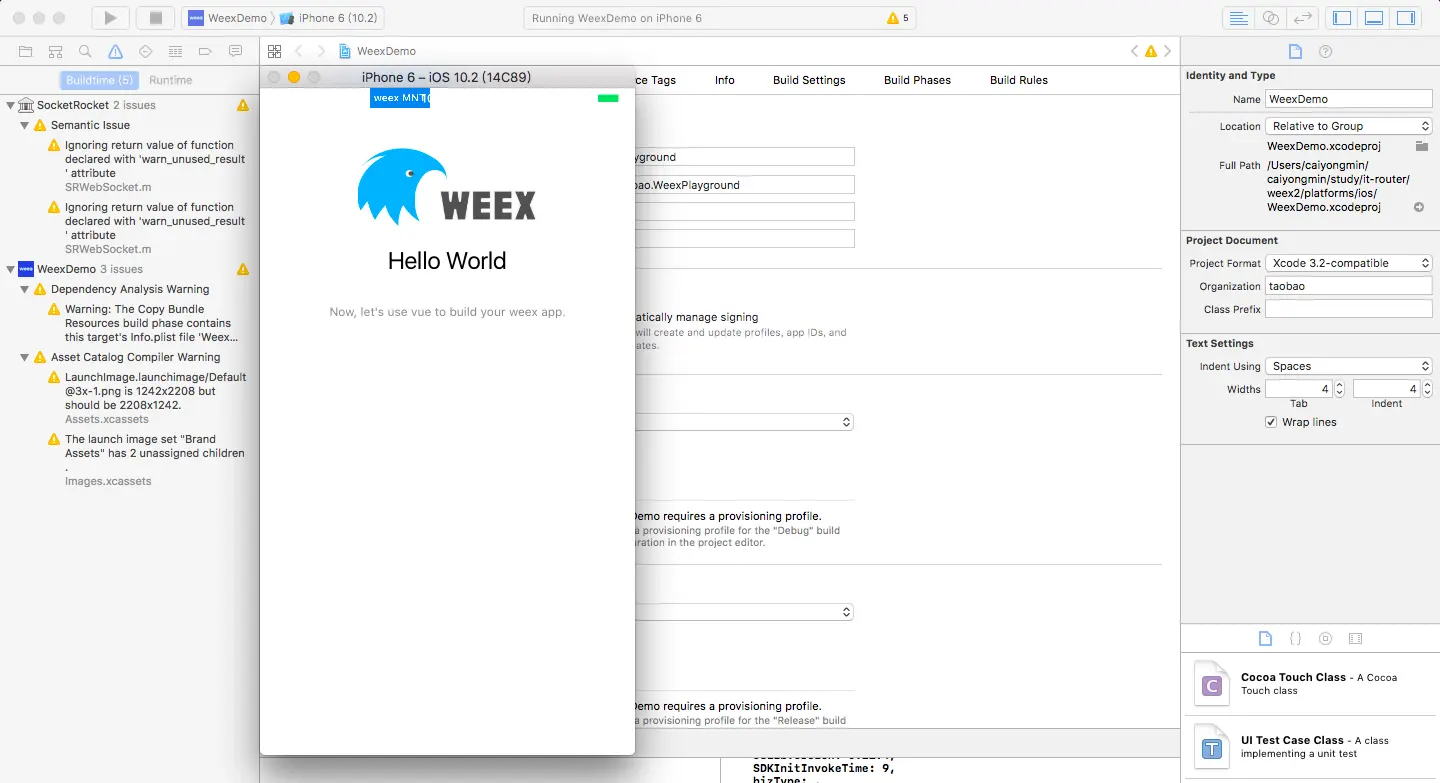The width and height of the screenshot is (1440, 783).
Task: Show the file inspector
Action: [1295, 52]
